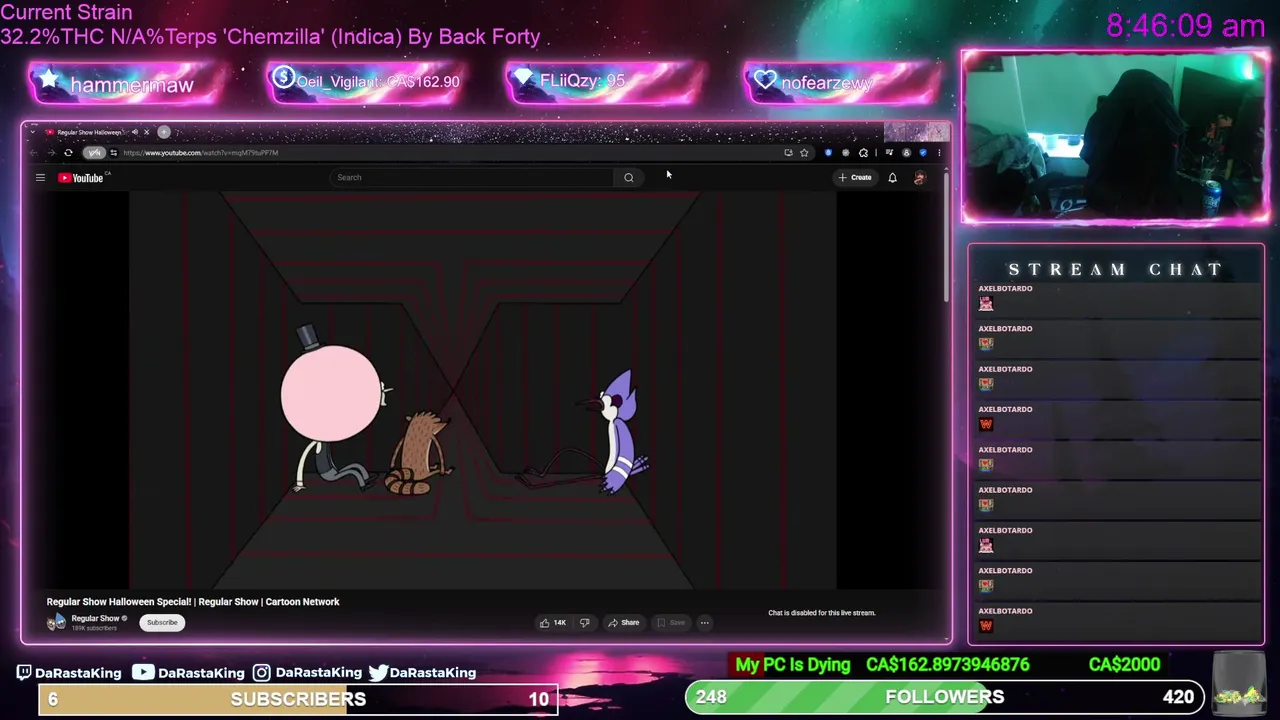Image resolution: width=1280 pixels, height=720 pixels.
Task: Click the Twitch DaRastaKing handle
Action: [x=69, y=673]
